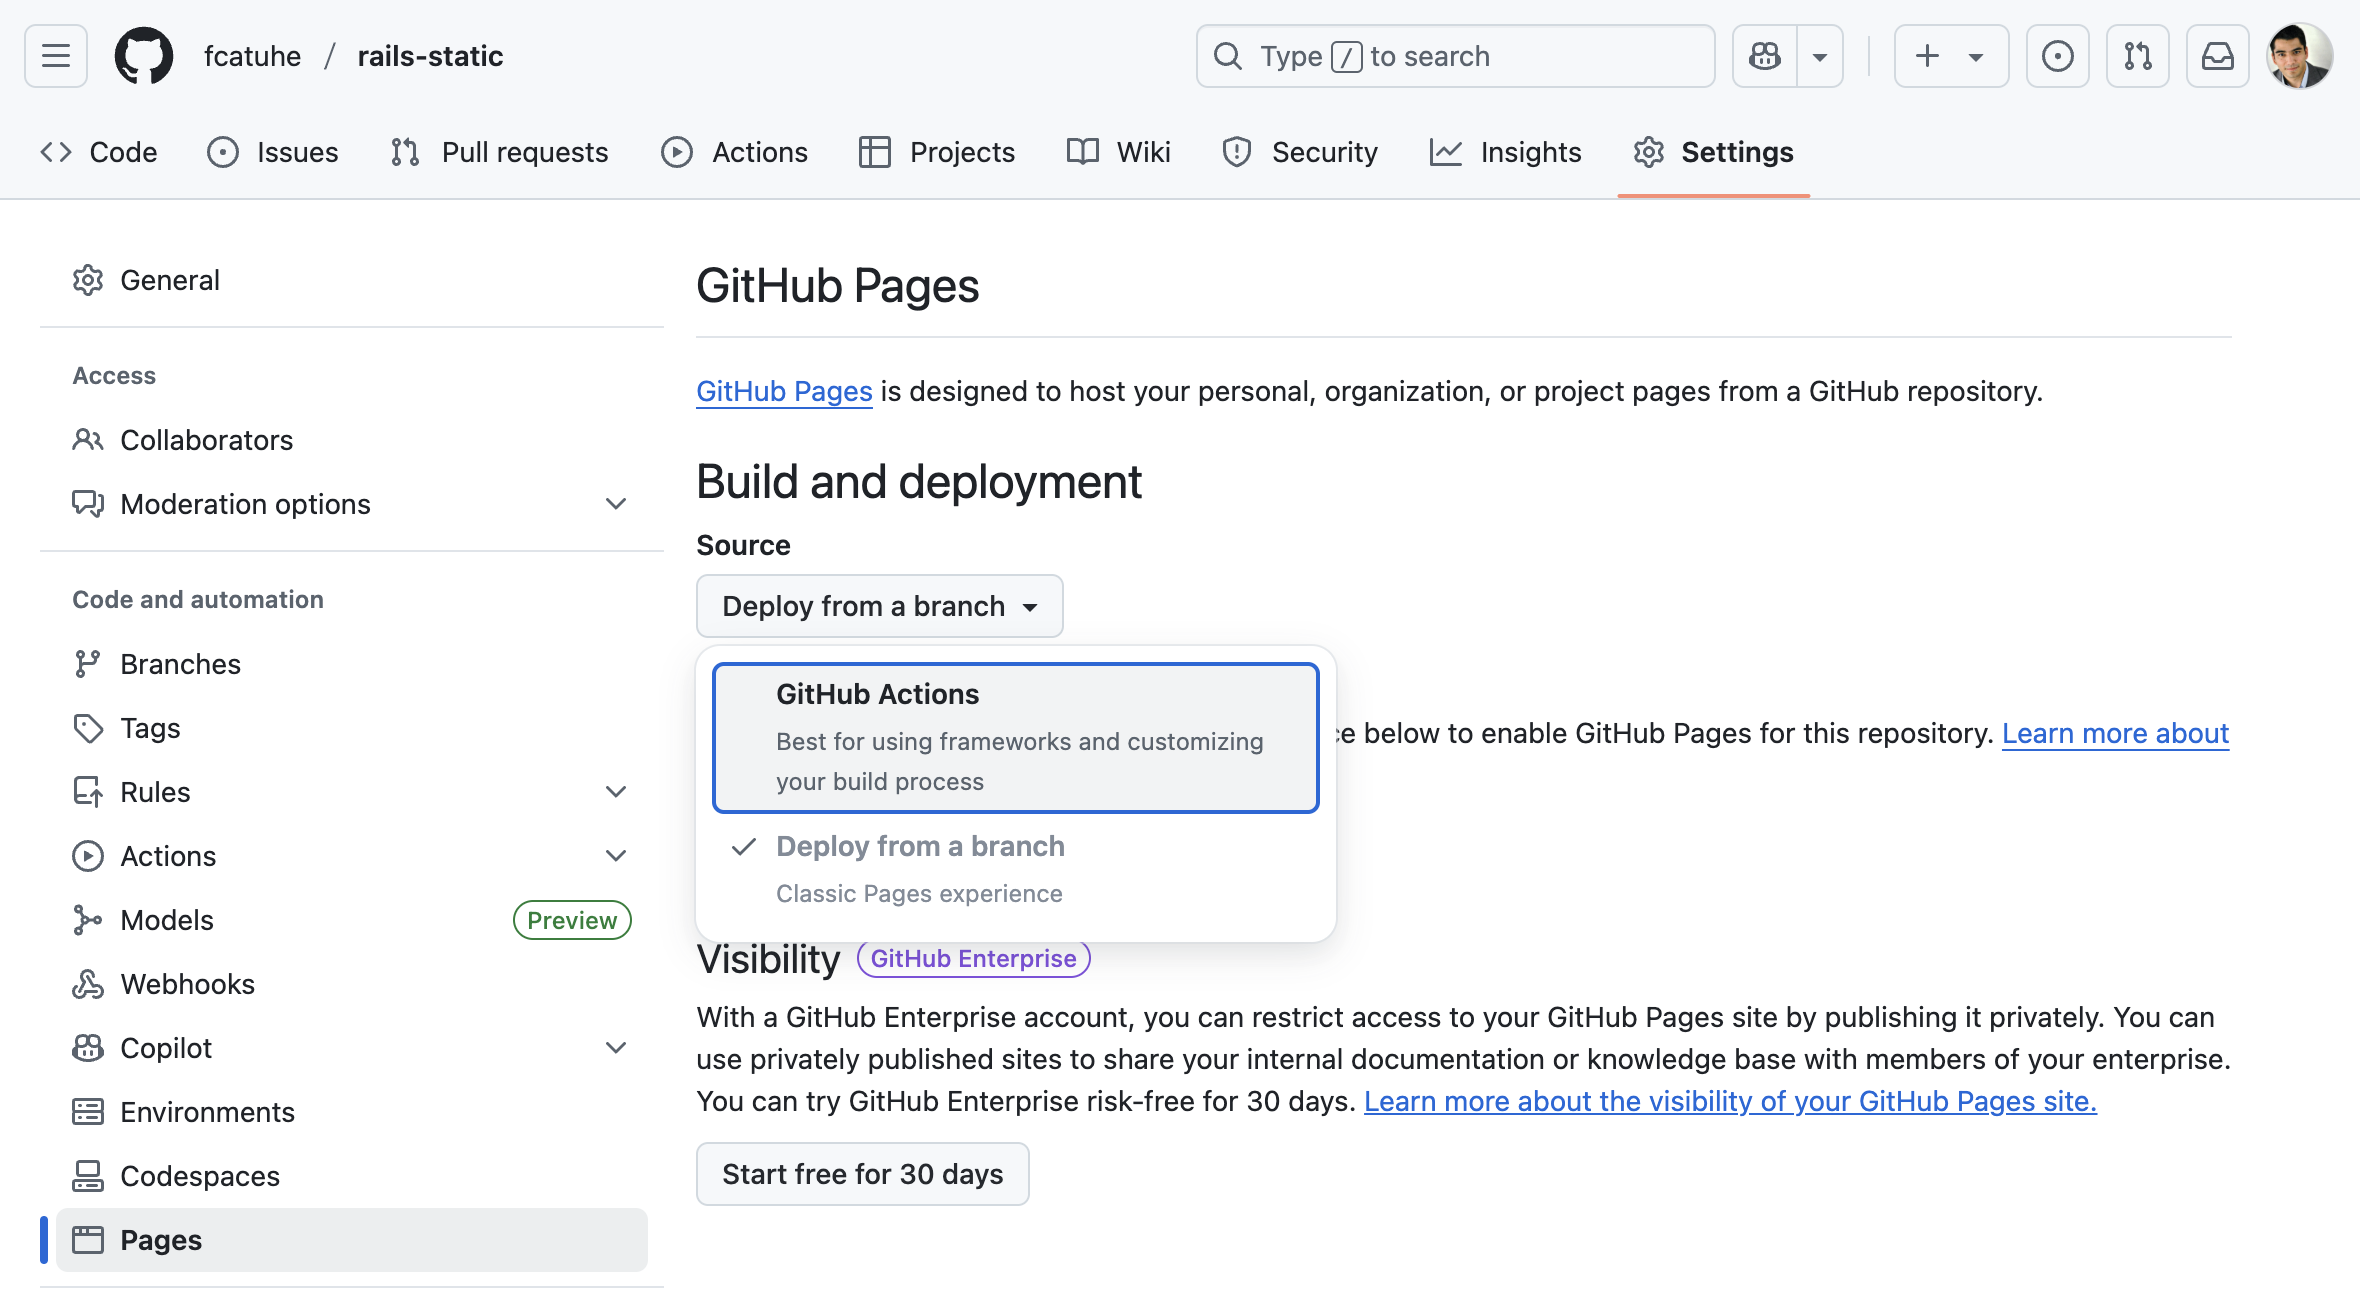Click the Collaborators people icon

click(x=88, y=440)
